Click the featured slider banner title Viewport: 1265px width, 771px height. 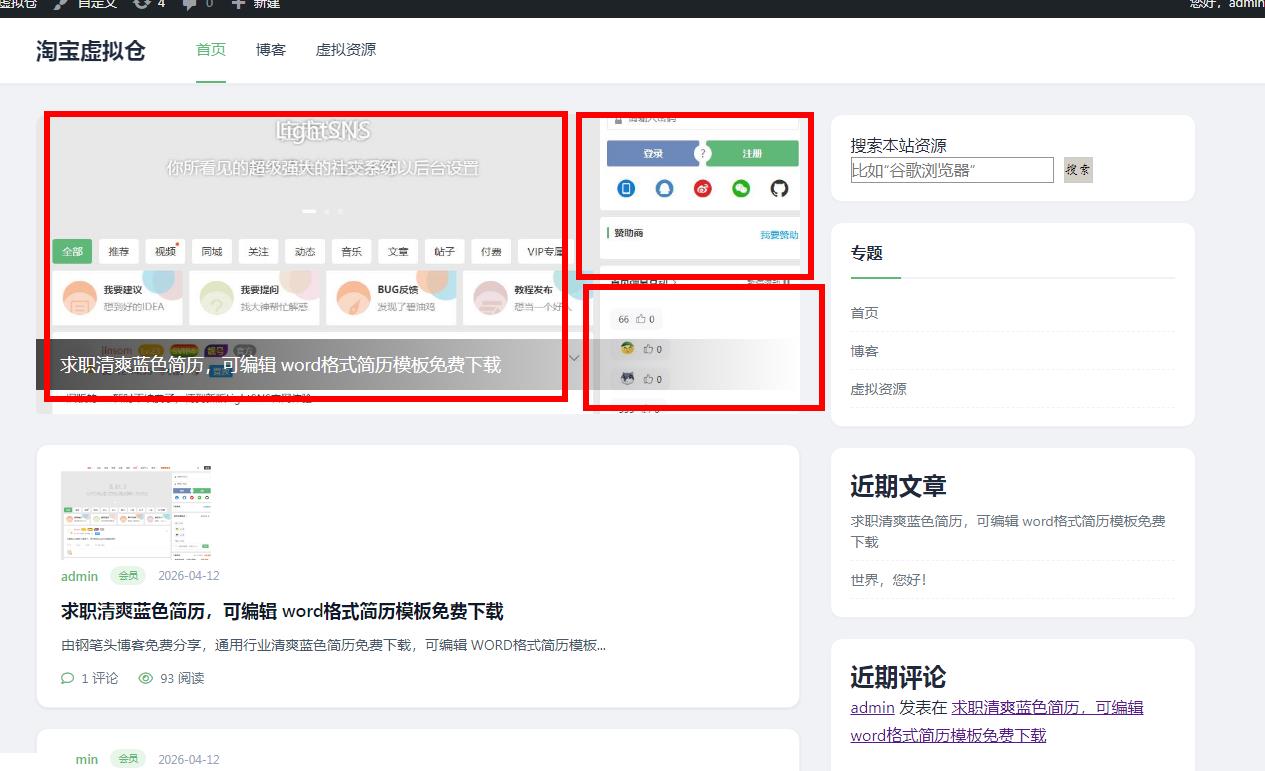(x=280, y=365)
